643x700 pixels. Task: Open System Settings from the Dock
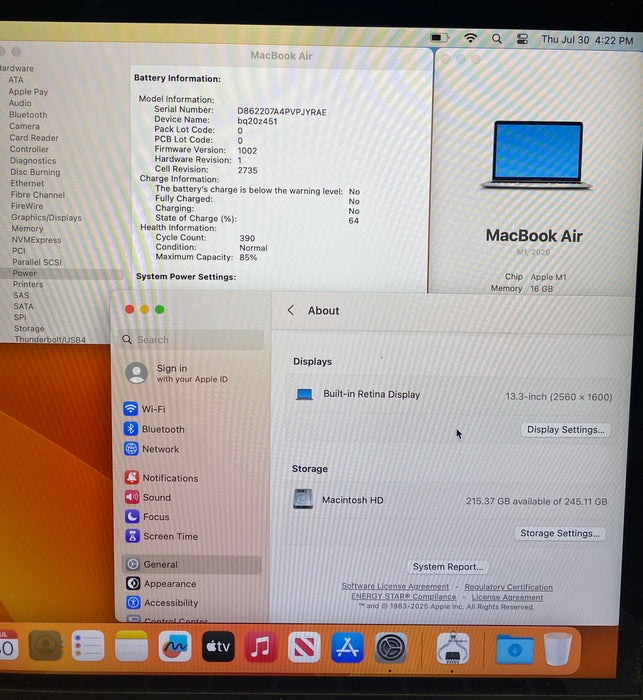click(x=391, y=648)
